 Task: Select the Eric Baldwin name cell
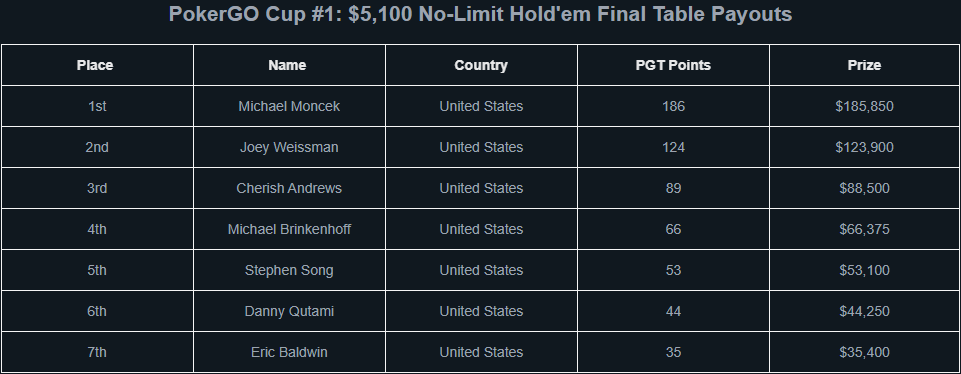pyautogui.click(x=289, y=353)
